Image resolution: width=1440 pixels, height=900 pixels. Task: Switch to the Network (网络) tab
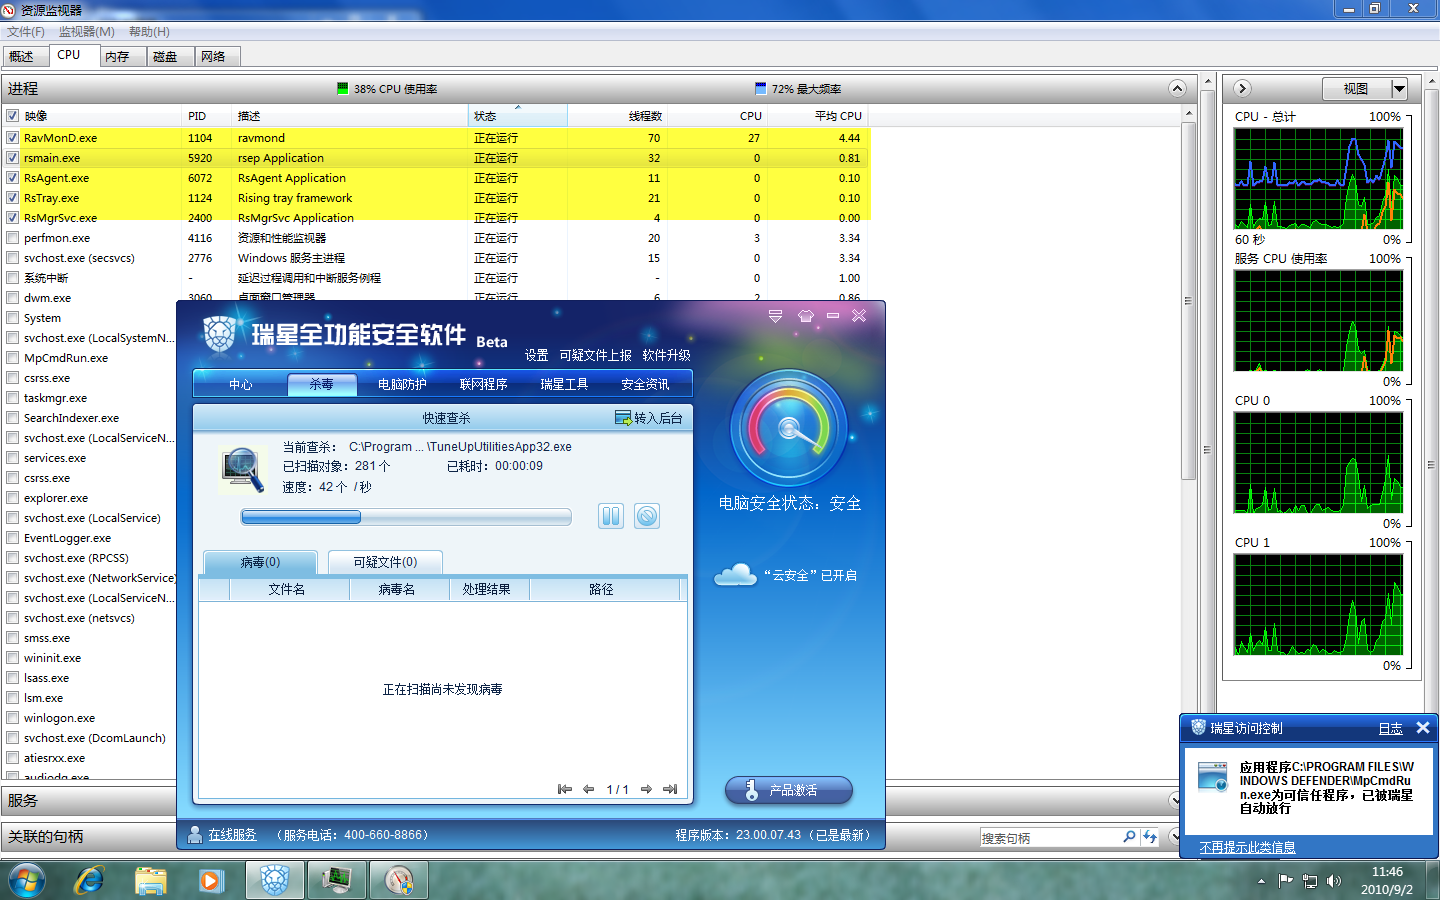[218, 57]
